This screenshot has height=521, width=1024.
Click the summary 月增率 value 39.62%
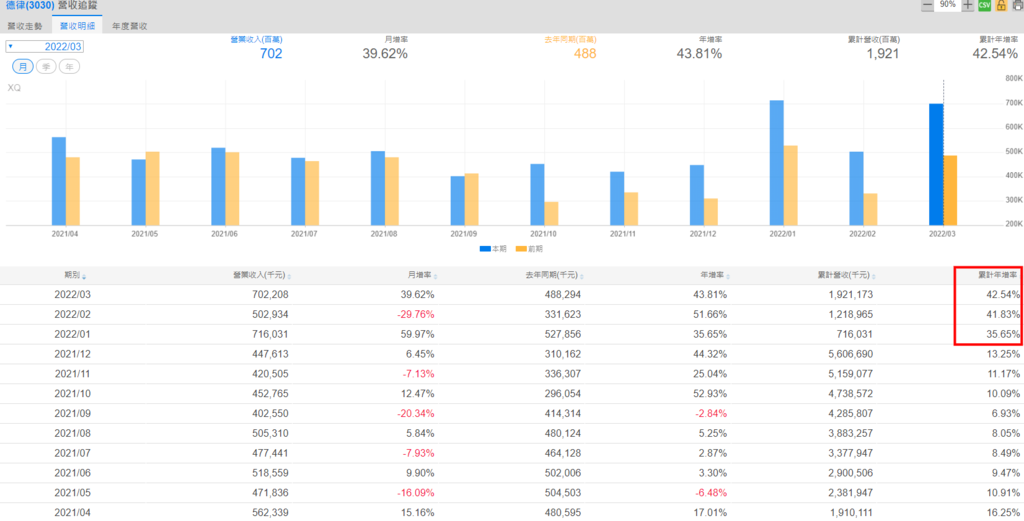pos(385,54)
